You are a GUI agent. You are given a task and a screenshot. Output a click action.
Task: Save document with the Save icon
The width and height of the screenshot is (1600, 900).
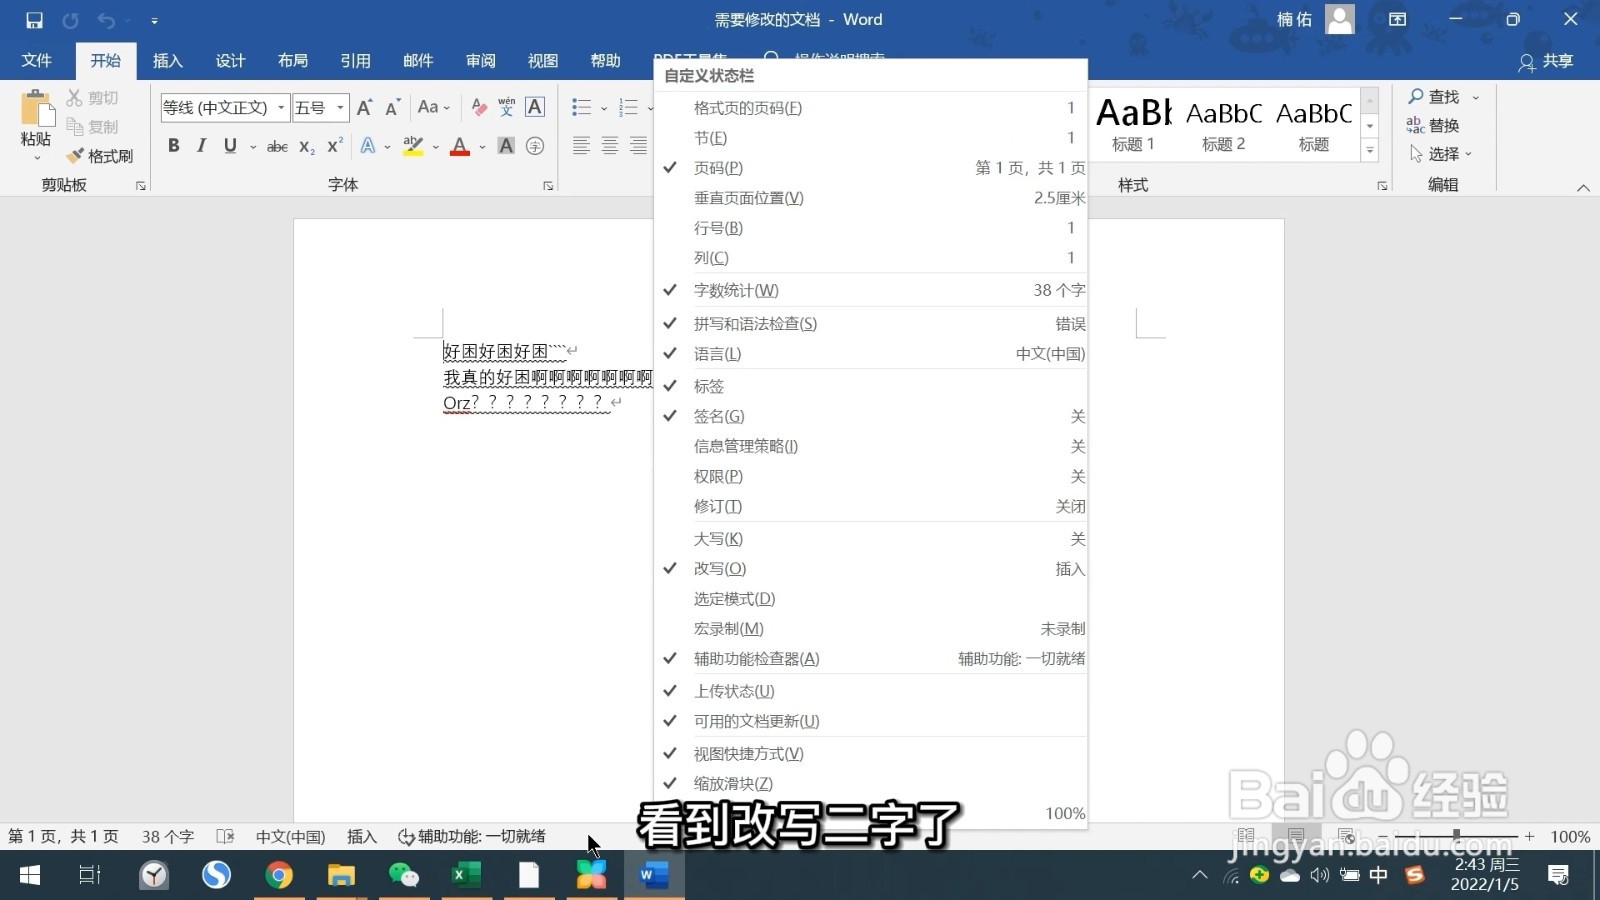coord(34,20)
